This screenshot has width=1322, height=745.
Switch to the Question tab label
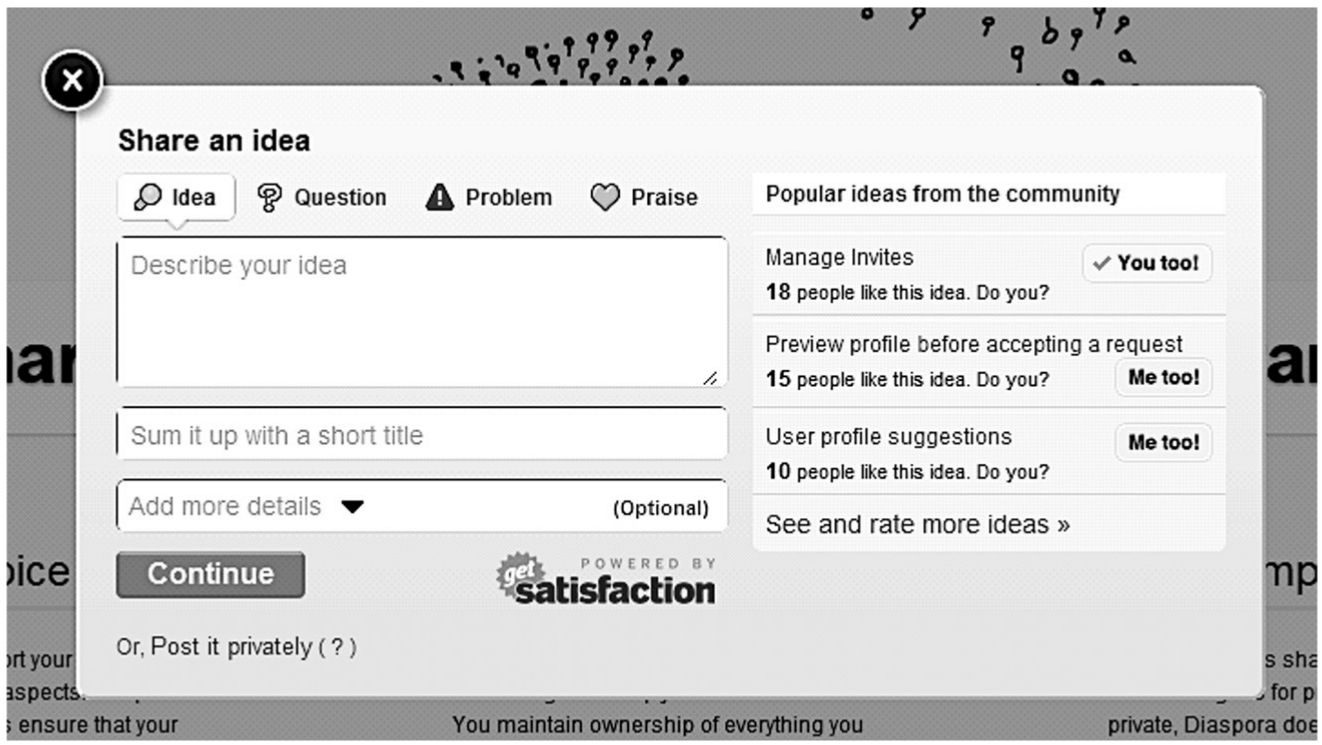click(339, 198)
